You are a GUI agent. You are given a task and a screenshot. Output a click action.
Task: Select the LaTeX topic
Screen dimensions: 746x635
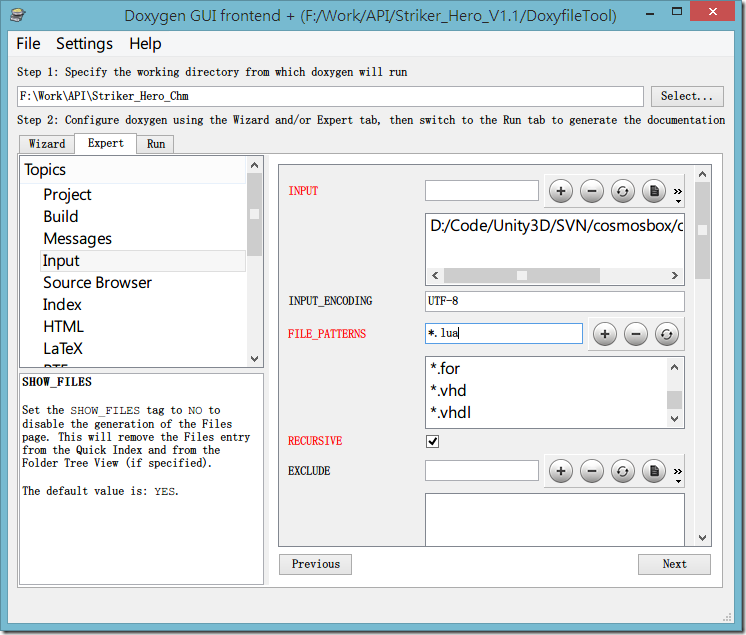63,348
